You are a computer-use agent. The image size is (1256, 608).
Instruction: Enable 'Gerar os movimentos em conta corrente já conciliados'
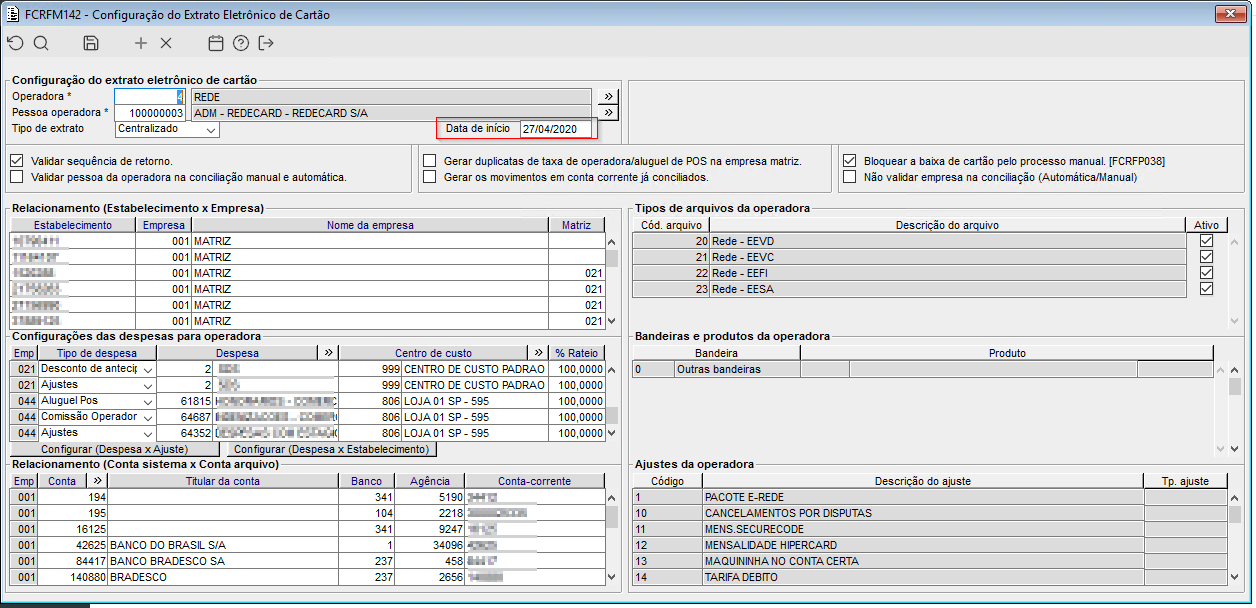[x=430, y=177]
